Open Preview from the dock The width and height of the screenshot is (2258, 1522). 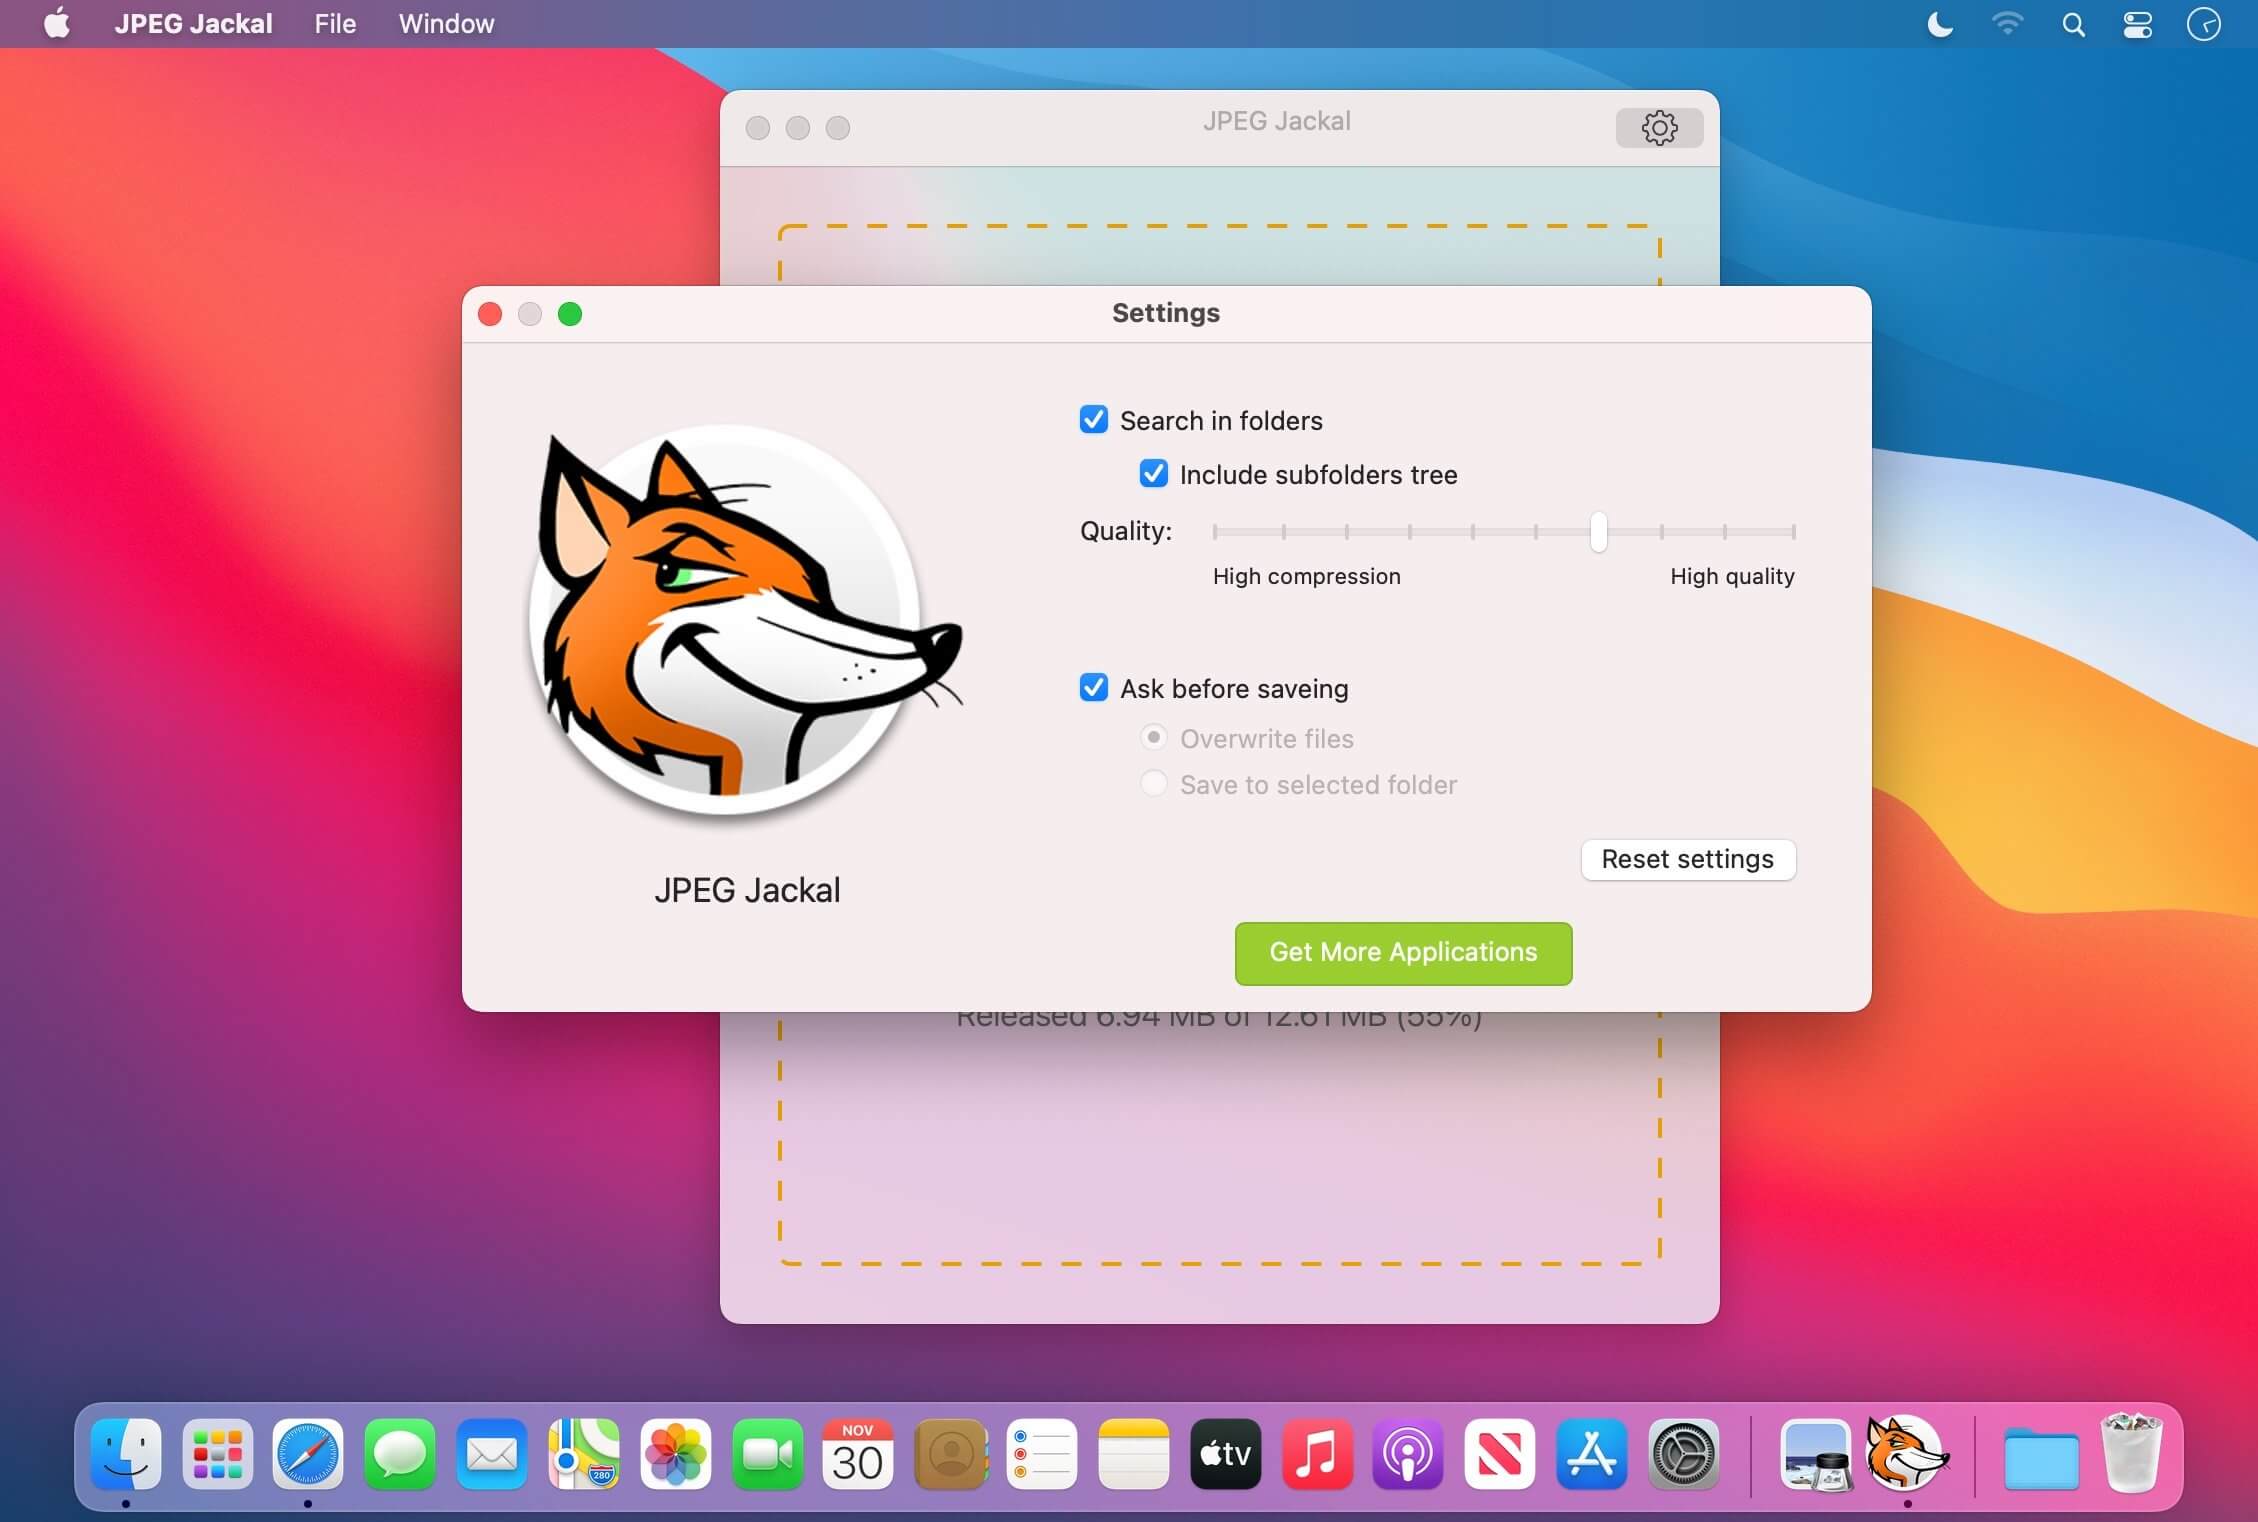1811,1454
